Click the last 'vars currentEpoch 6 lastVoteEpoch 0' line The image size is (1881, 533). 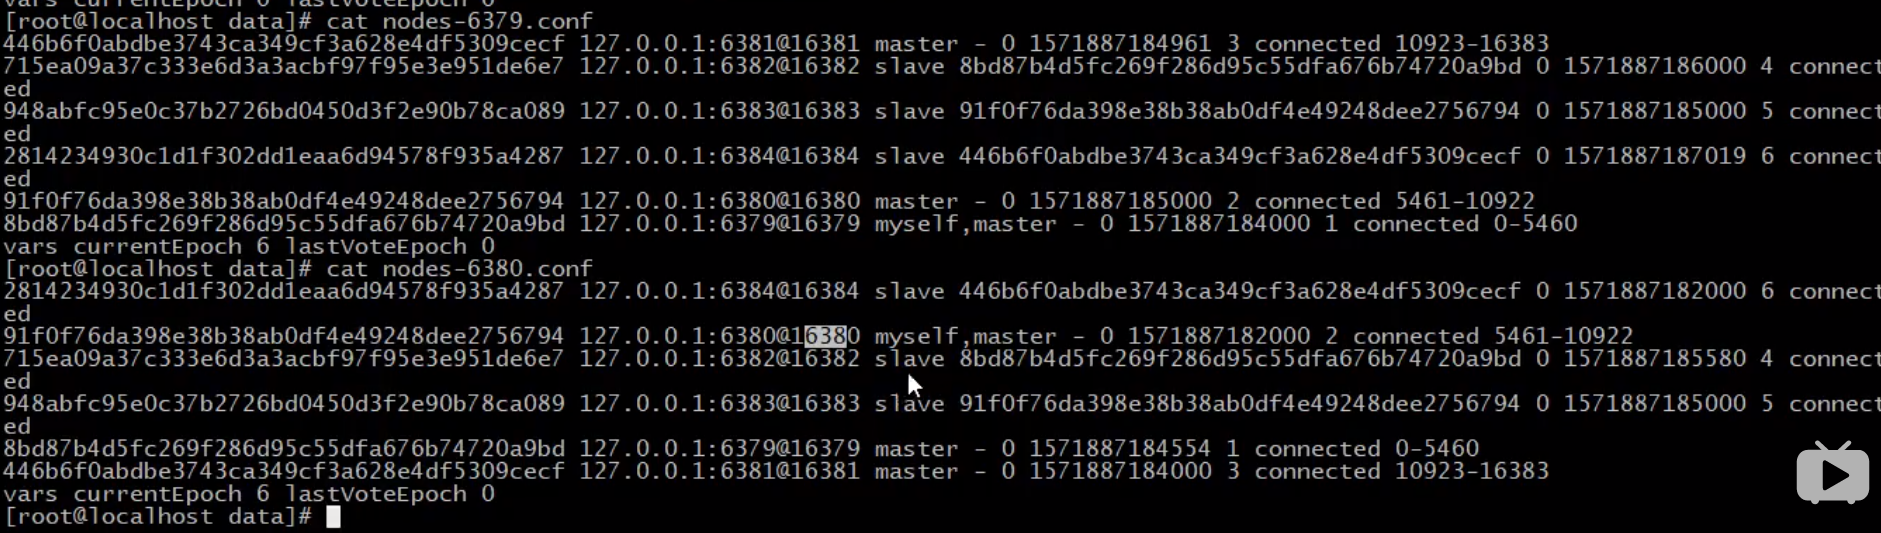click(x=249, y=493)
